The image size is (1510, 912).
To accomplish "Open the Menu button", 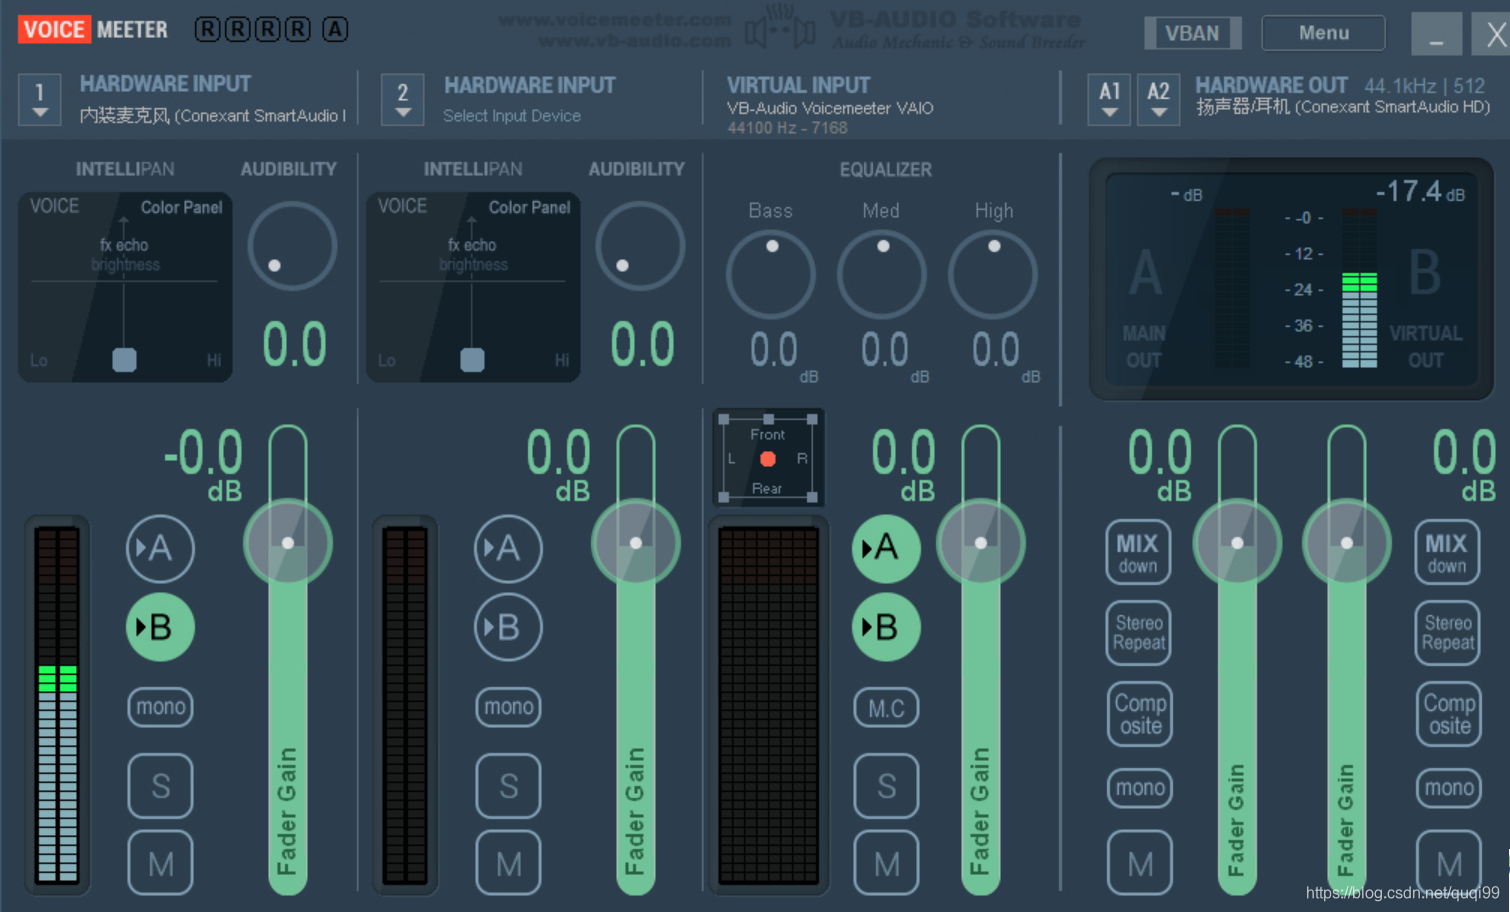I will tap(1323, 33).
